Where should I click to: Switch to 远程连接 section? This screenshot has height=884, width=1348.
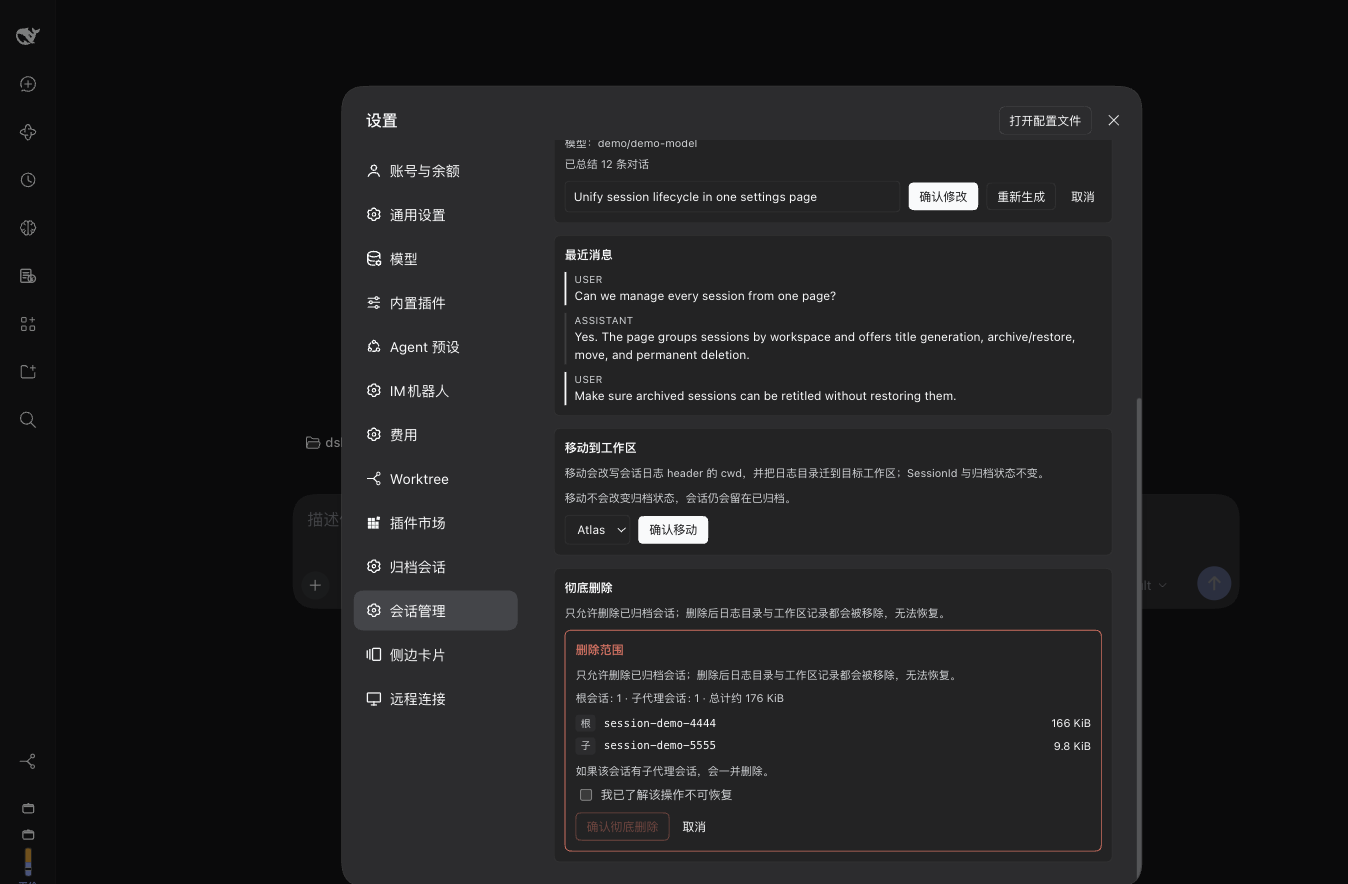[436, 699]
